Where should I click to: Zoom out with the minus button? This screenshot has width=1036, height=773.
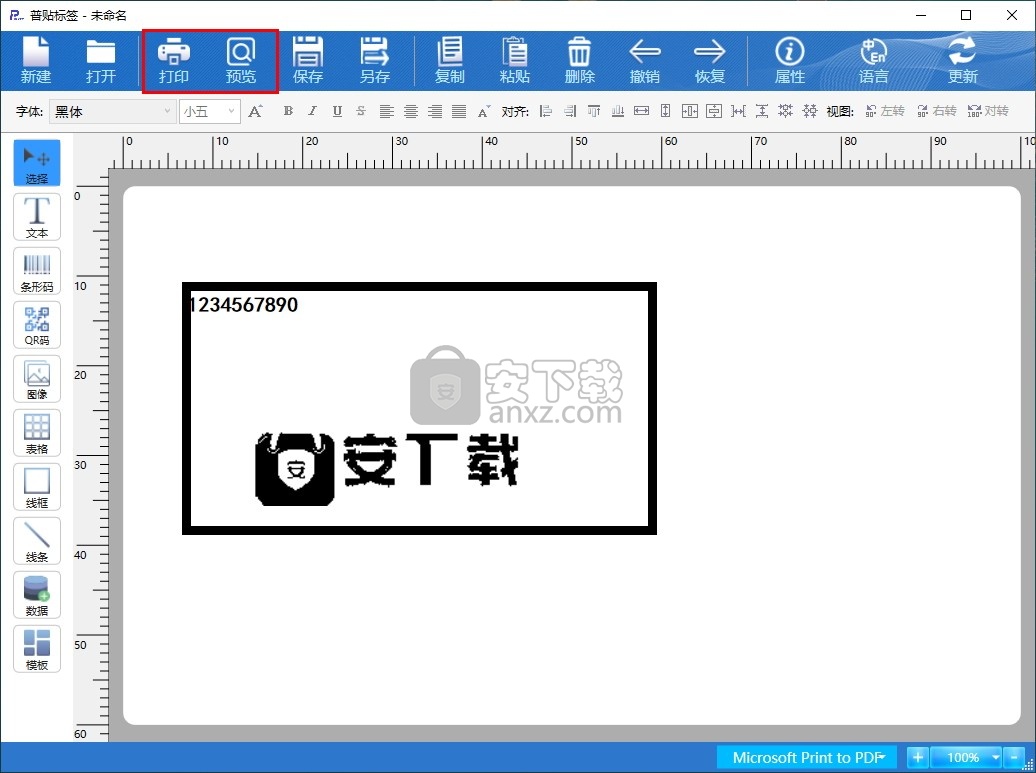tap(1014, 757)
